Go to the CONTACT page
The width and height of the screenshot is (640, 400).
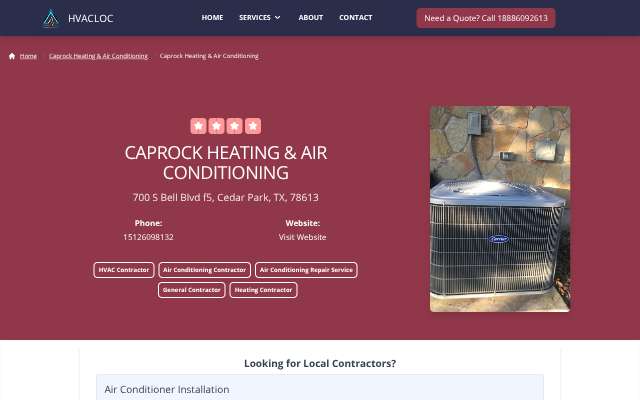356,18
